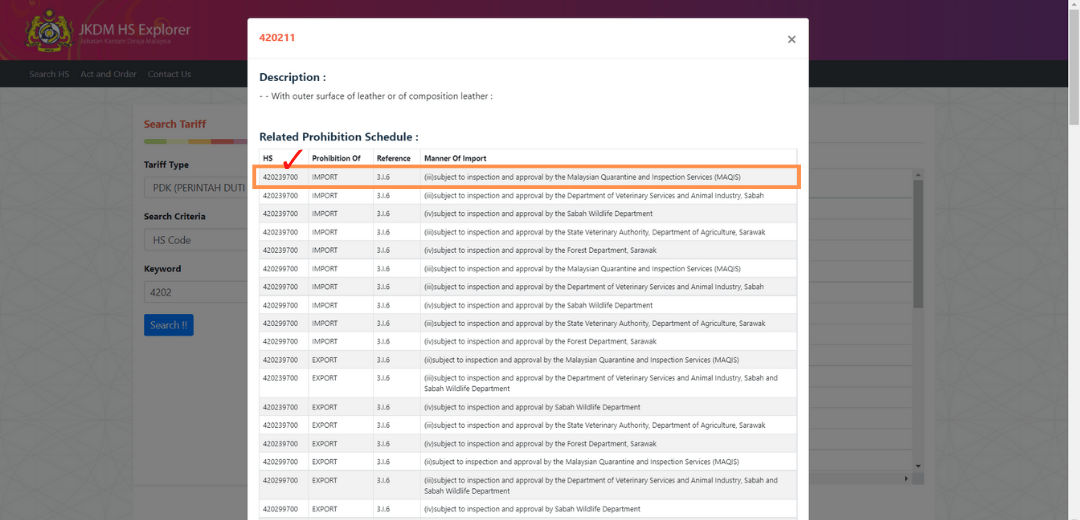The width and height of the screenshot is (1080, 520).
Task: Open the Act and Order menu
Action: [108, 74]
